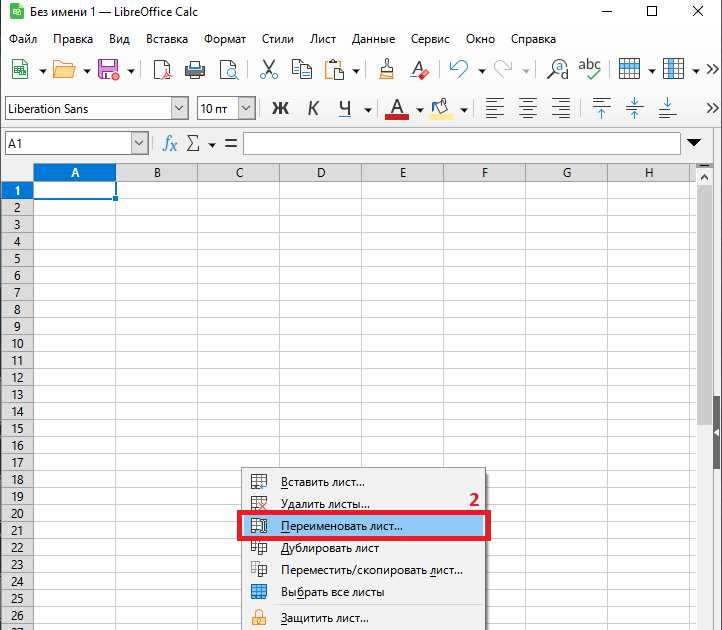
Task: Expand the Undo history dropdown arrow
Action: [482, 71]
